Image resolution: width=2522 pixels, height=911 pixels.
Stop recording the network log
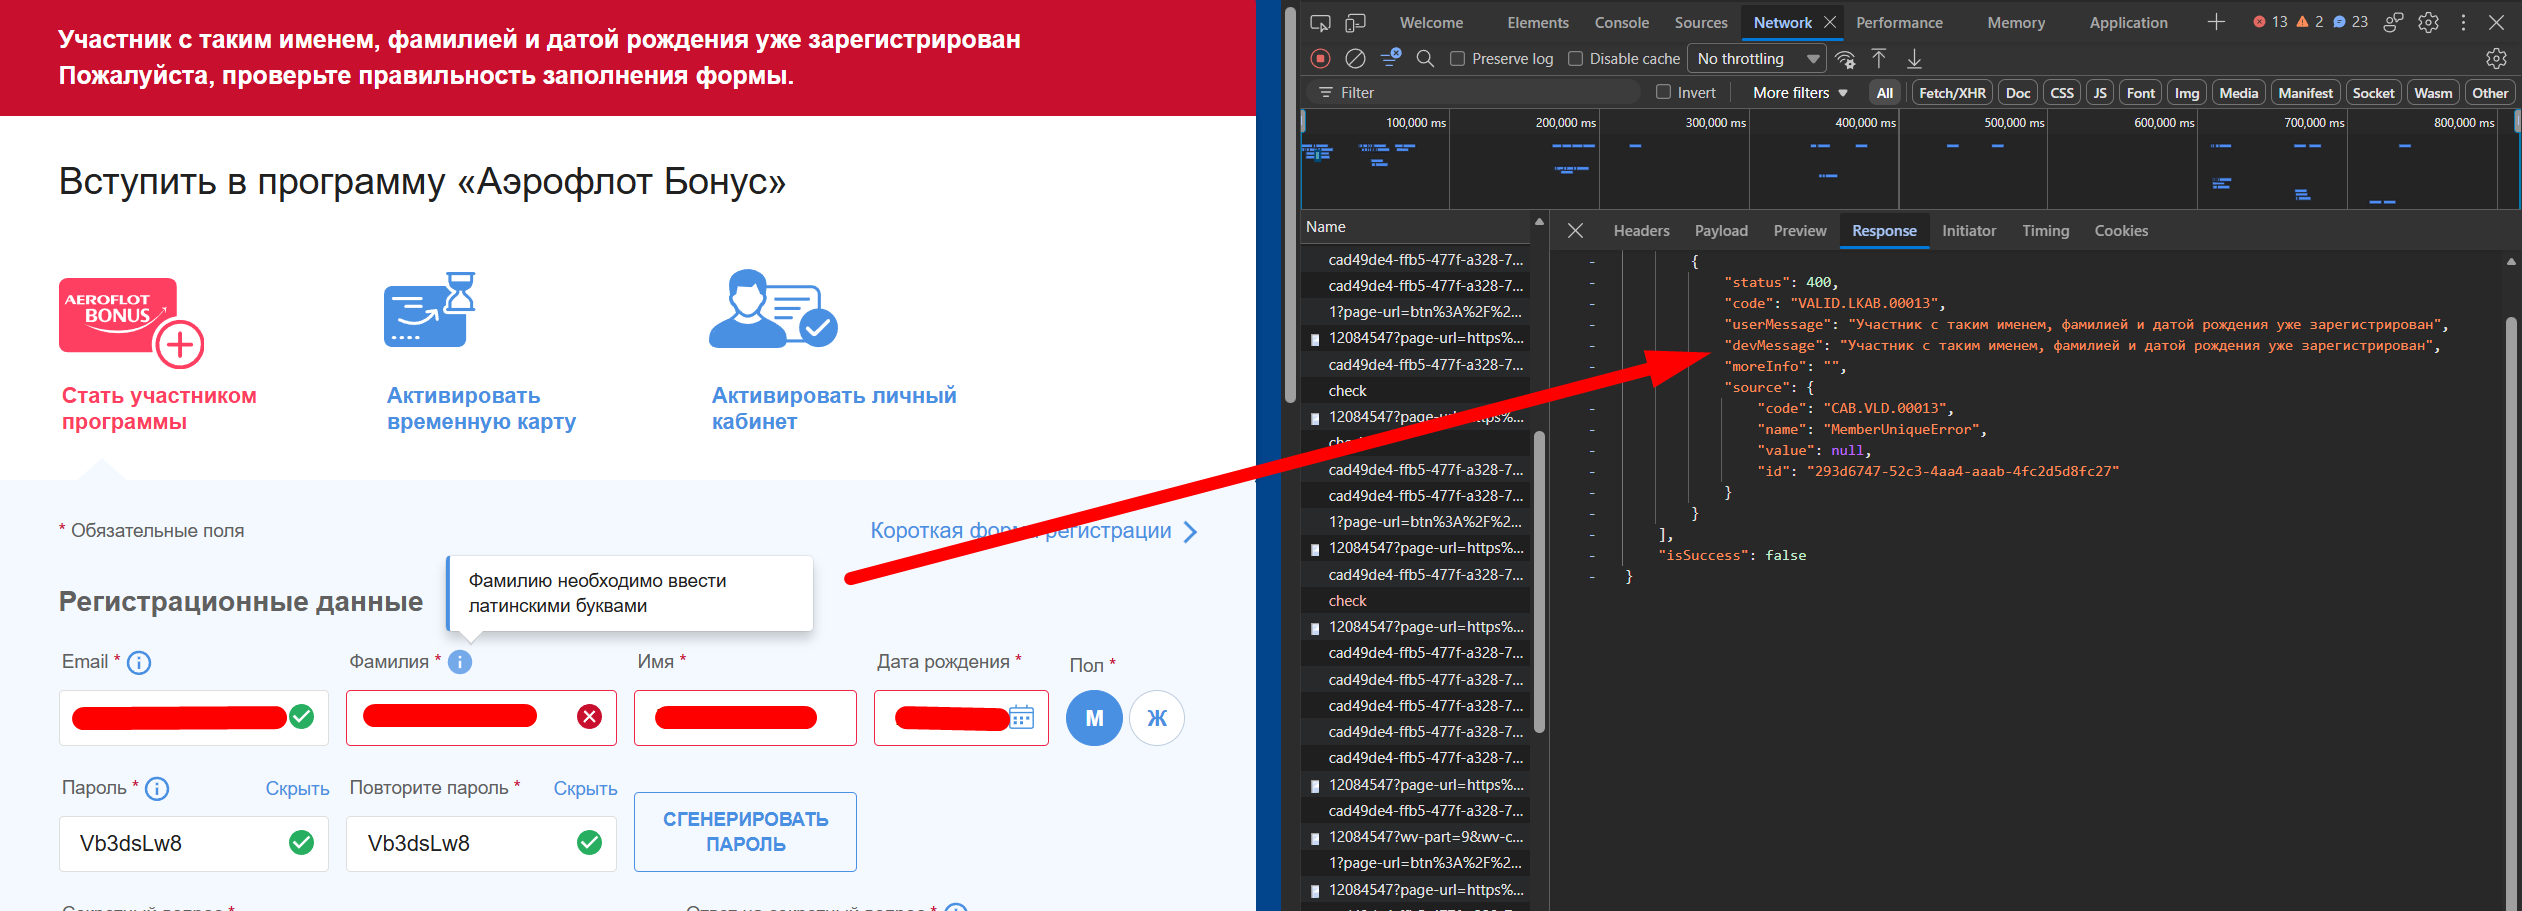(1320, 59)
